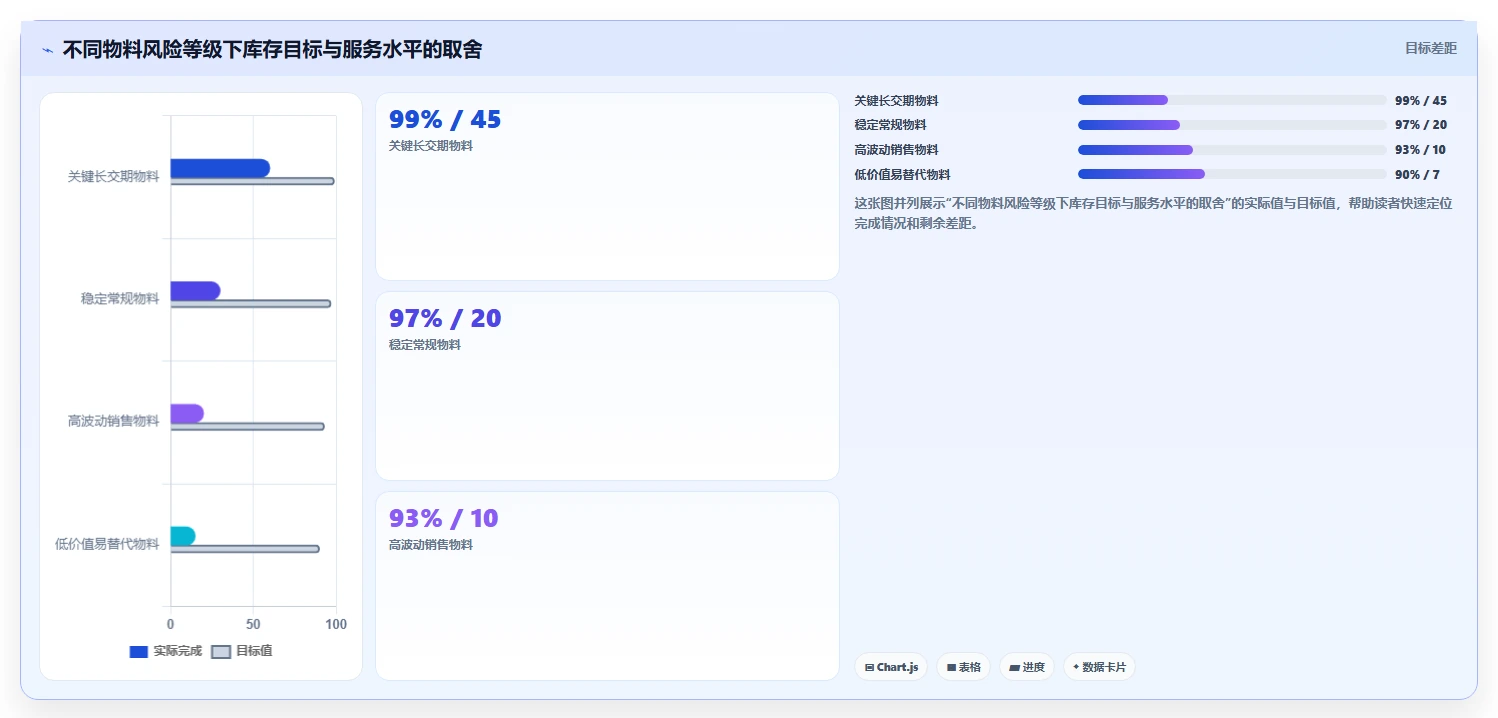Click the axis tick label 50

[253, 624]
